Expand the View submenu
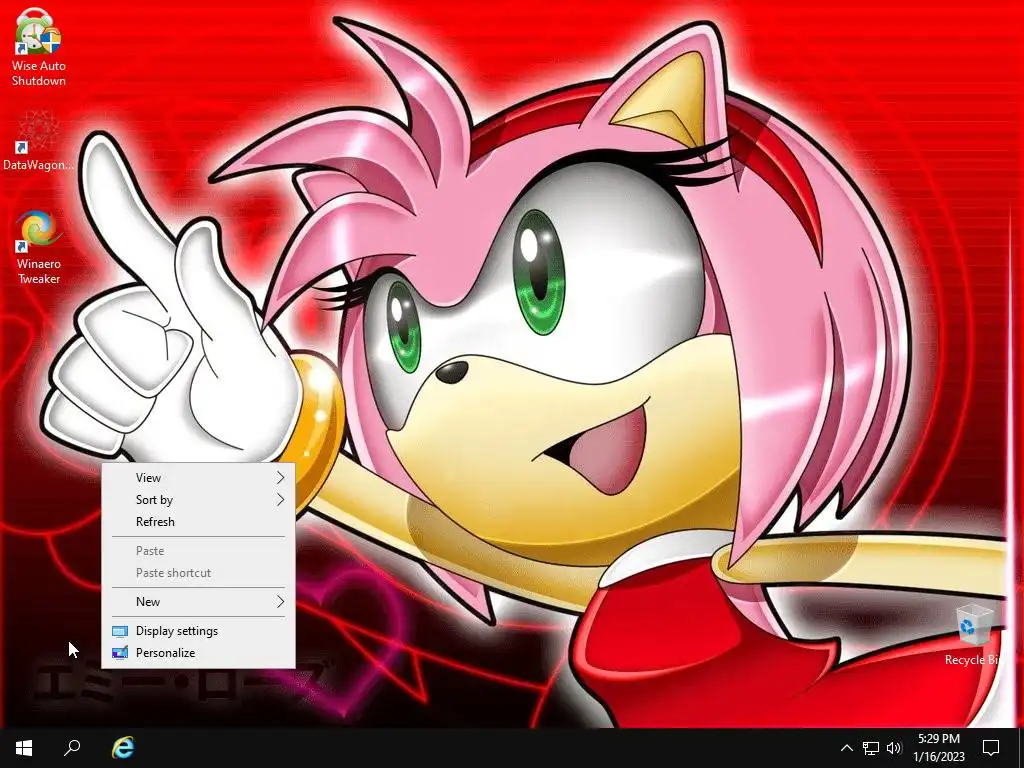 [199, 477]
